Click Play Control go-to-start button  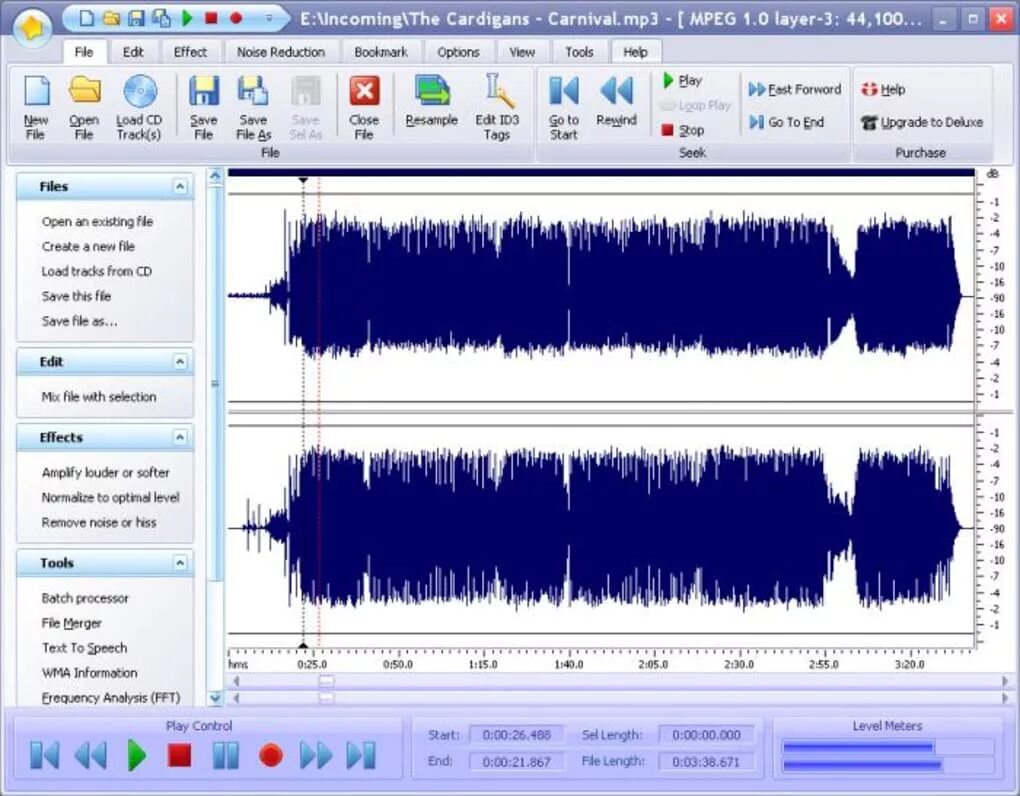point(44,756)
